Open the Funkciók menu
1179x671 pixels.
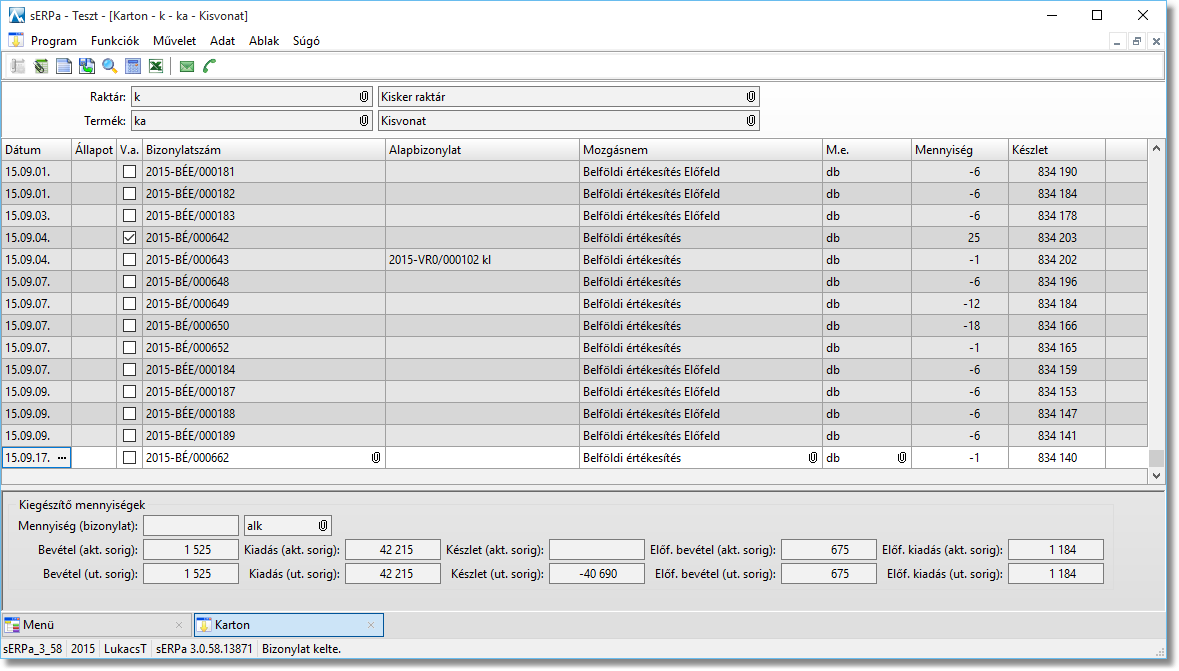(114, 41)
